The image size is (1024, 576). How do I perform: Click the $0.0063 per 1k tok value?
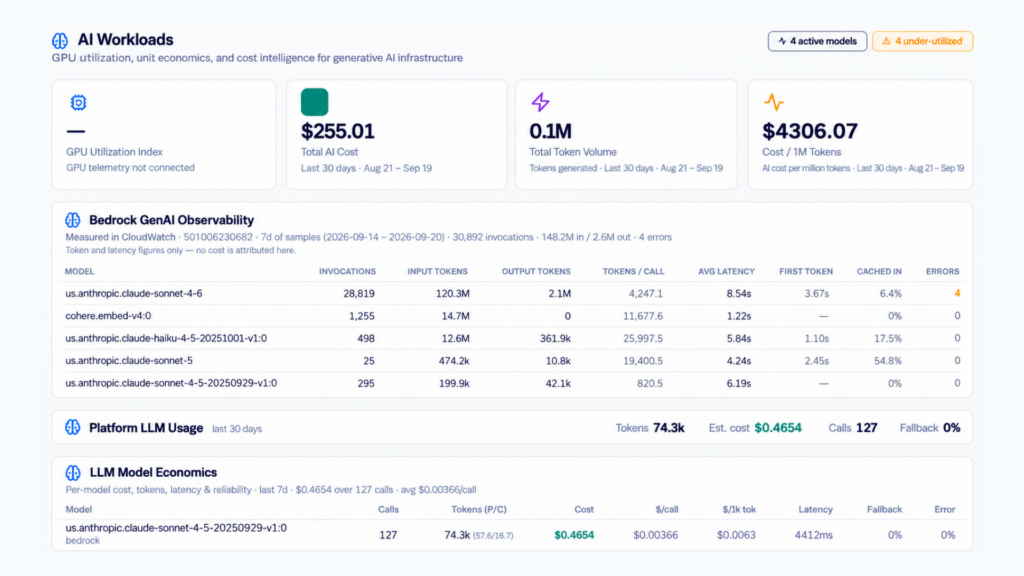[736, 535]
